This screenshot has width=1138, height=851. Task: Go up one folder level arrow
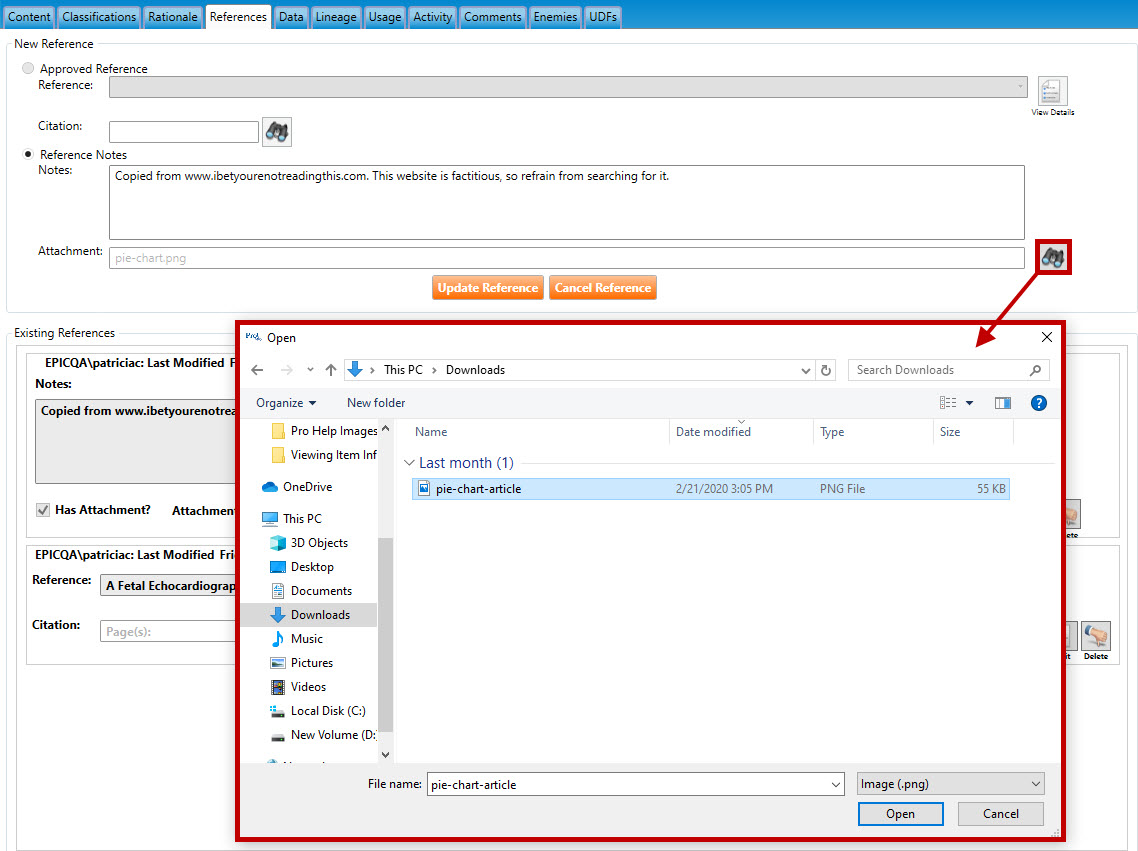(331, 370)
